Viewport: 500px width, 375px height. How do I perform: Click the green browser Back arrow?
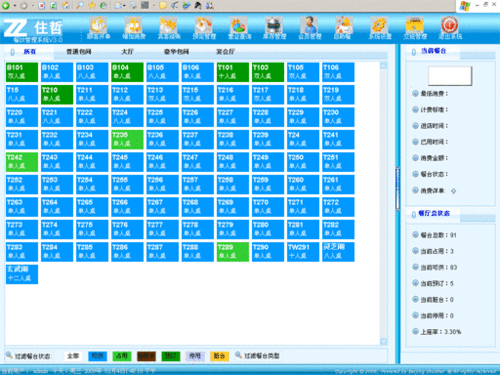6,6
